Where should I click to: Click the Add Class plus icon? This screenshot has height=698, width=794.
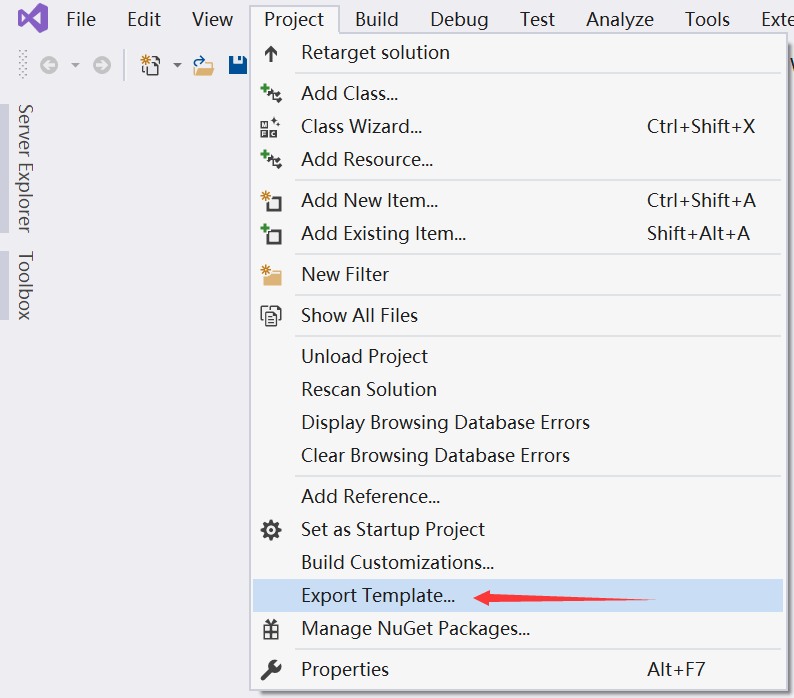[x=271, y=94]
